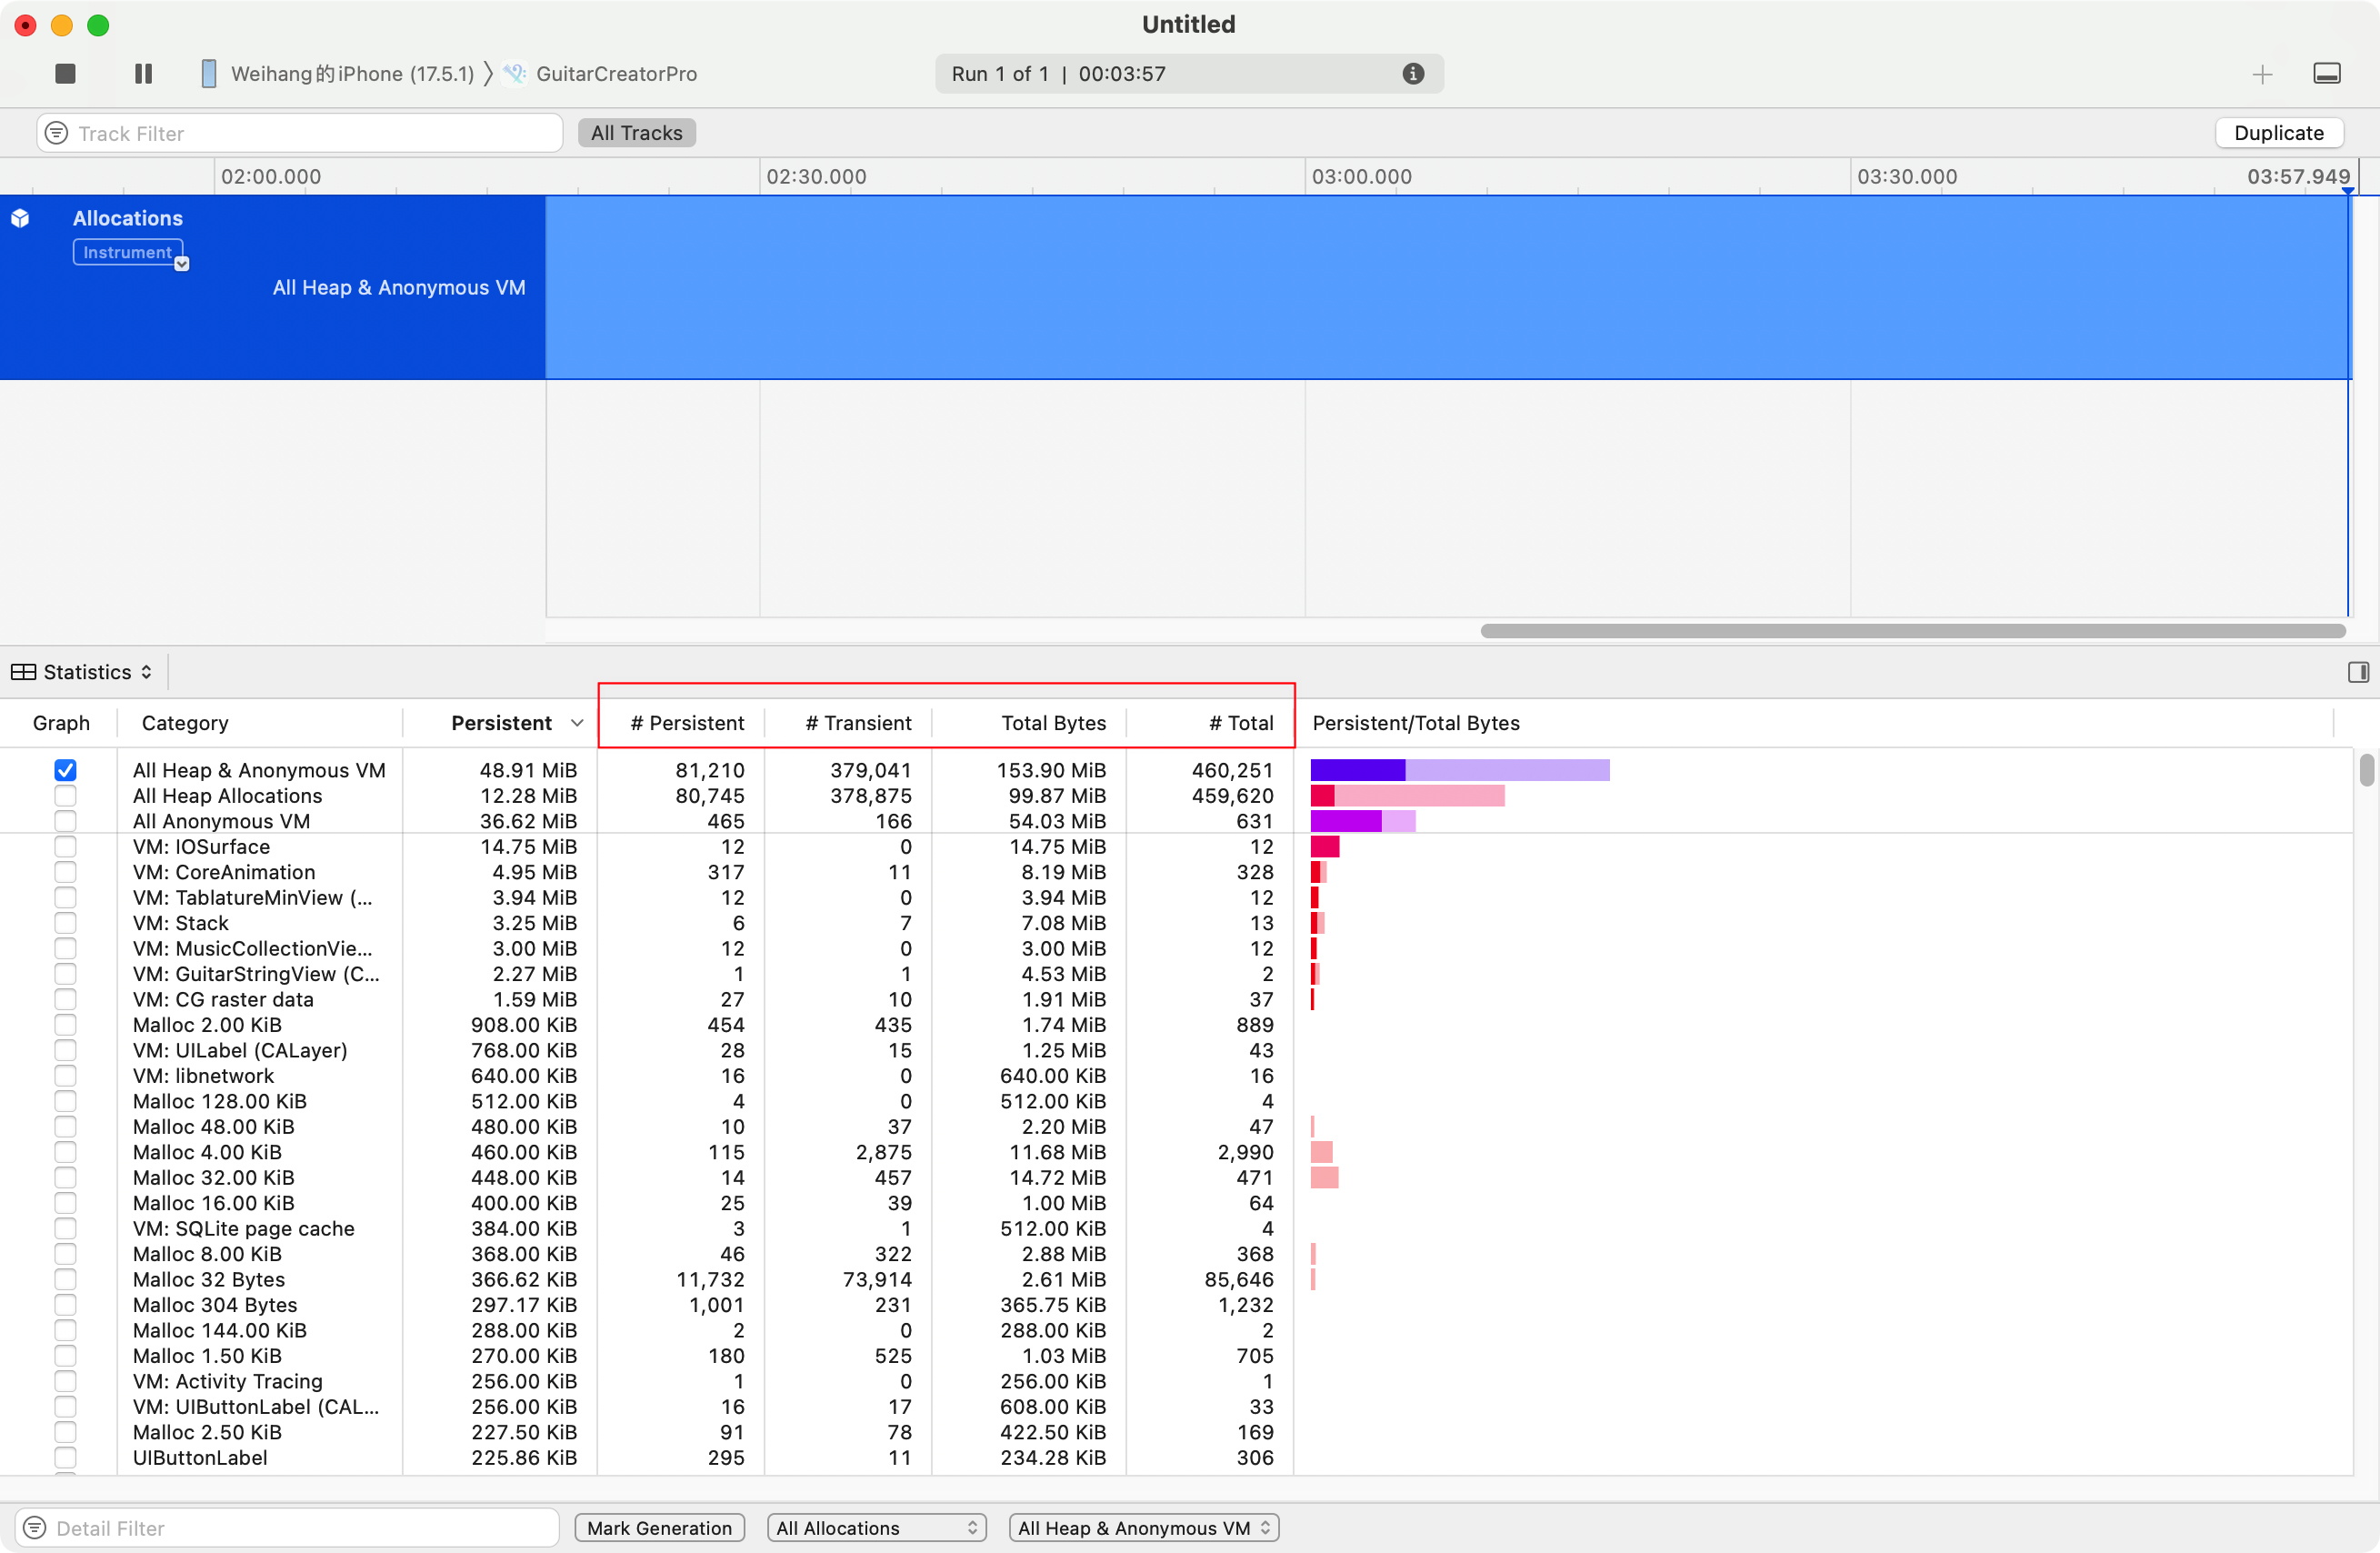Open the All Allocations lifespan dropdown
The image size is (2380, 1553).
876,1527
